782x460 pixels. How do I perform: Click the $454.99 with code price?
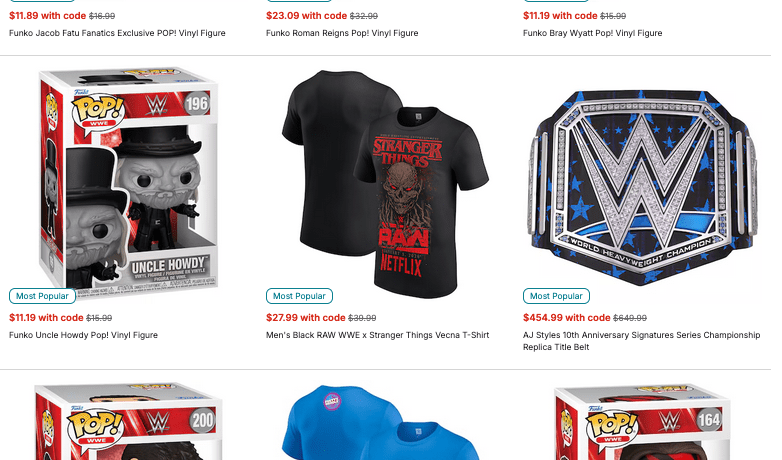click(x=567, y=318)
